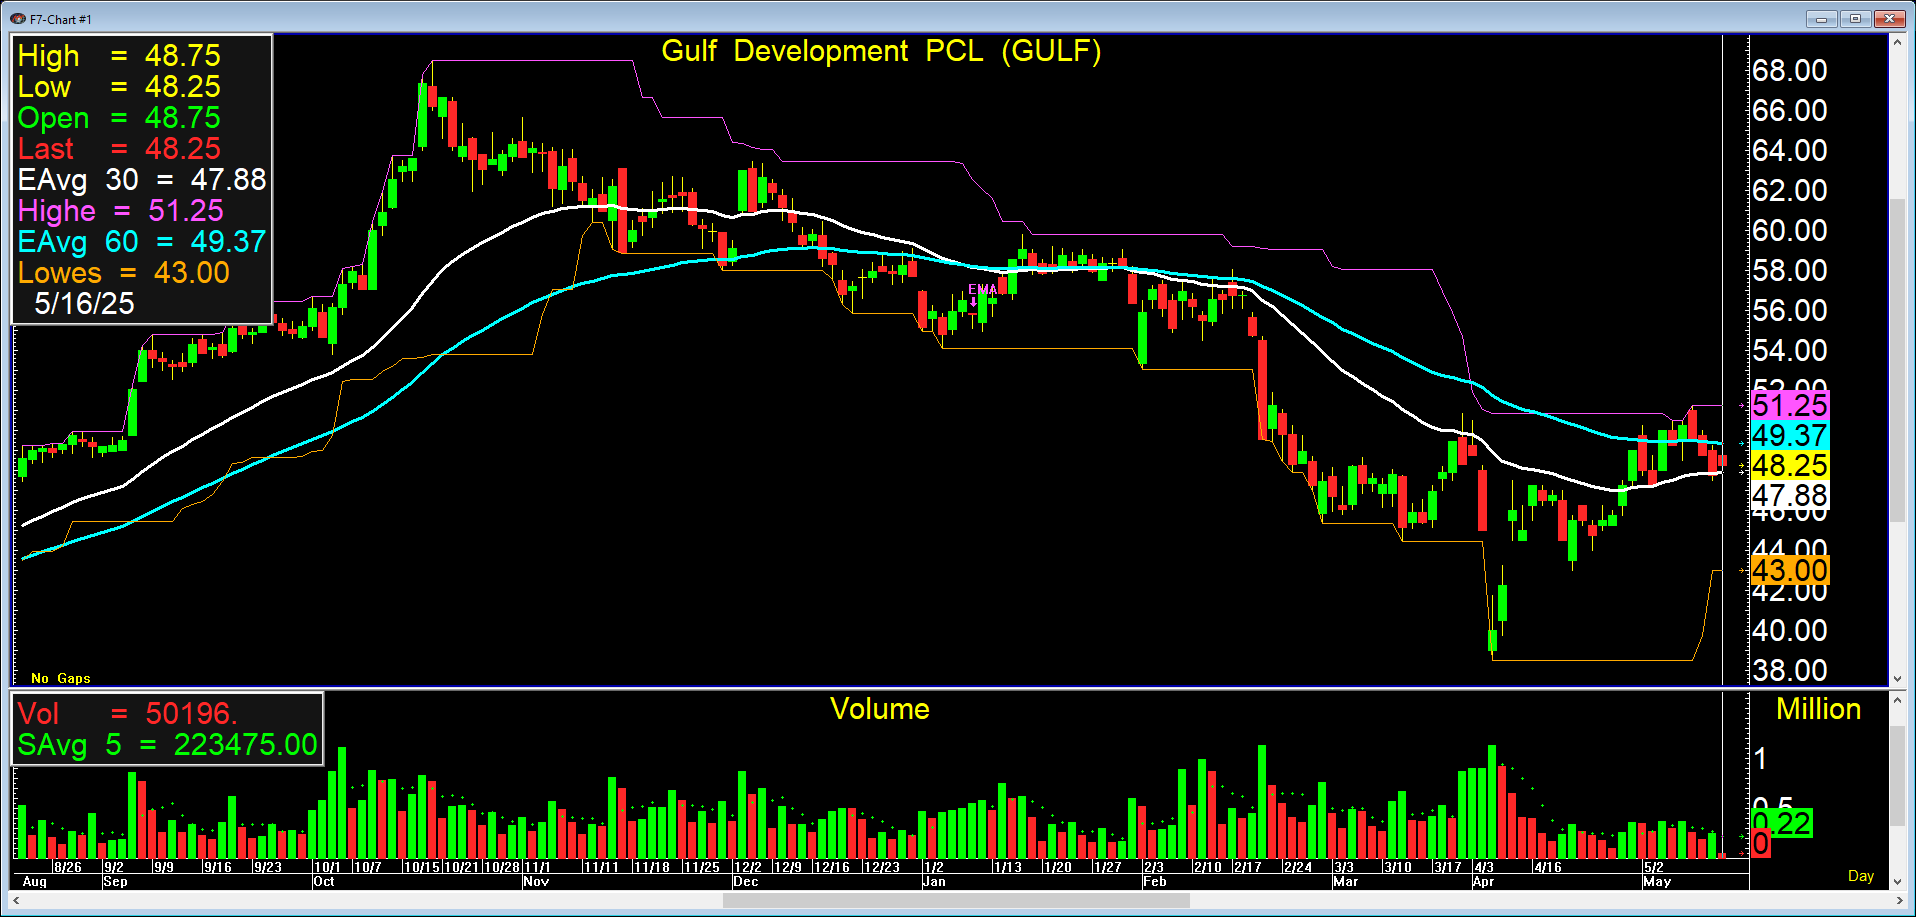This screenshot has height=917, width=1916.
Task: Minimize the F7-Chart #1 window
Action: (x=1821, y=18)
